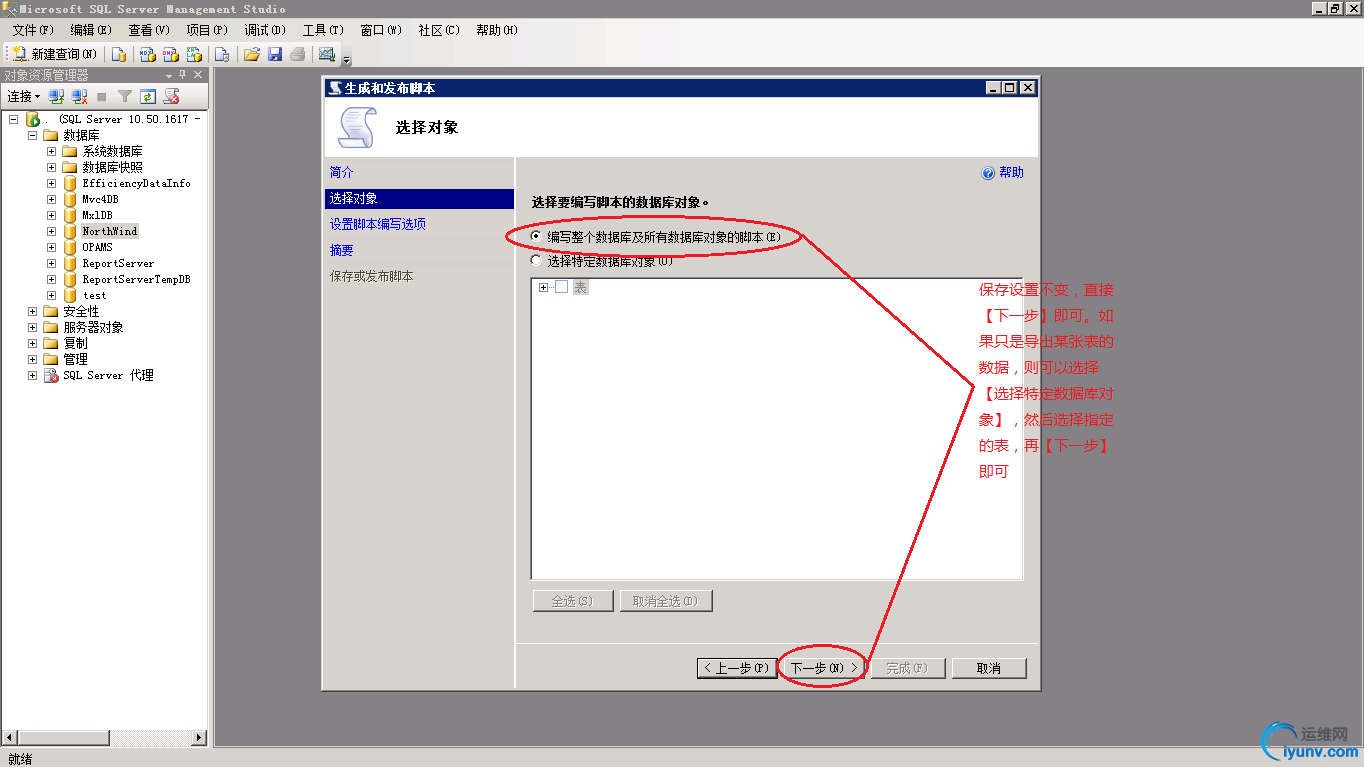Open Object Explorer window position dropdown arrow
Viewport: 1364px width, 768px height.
pyautogui.click(x=169, y=76)
